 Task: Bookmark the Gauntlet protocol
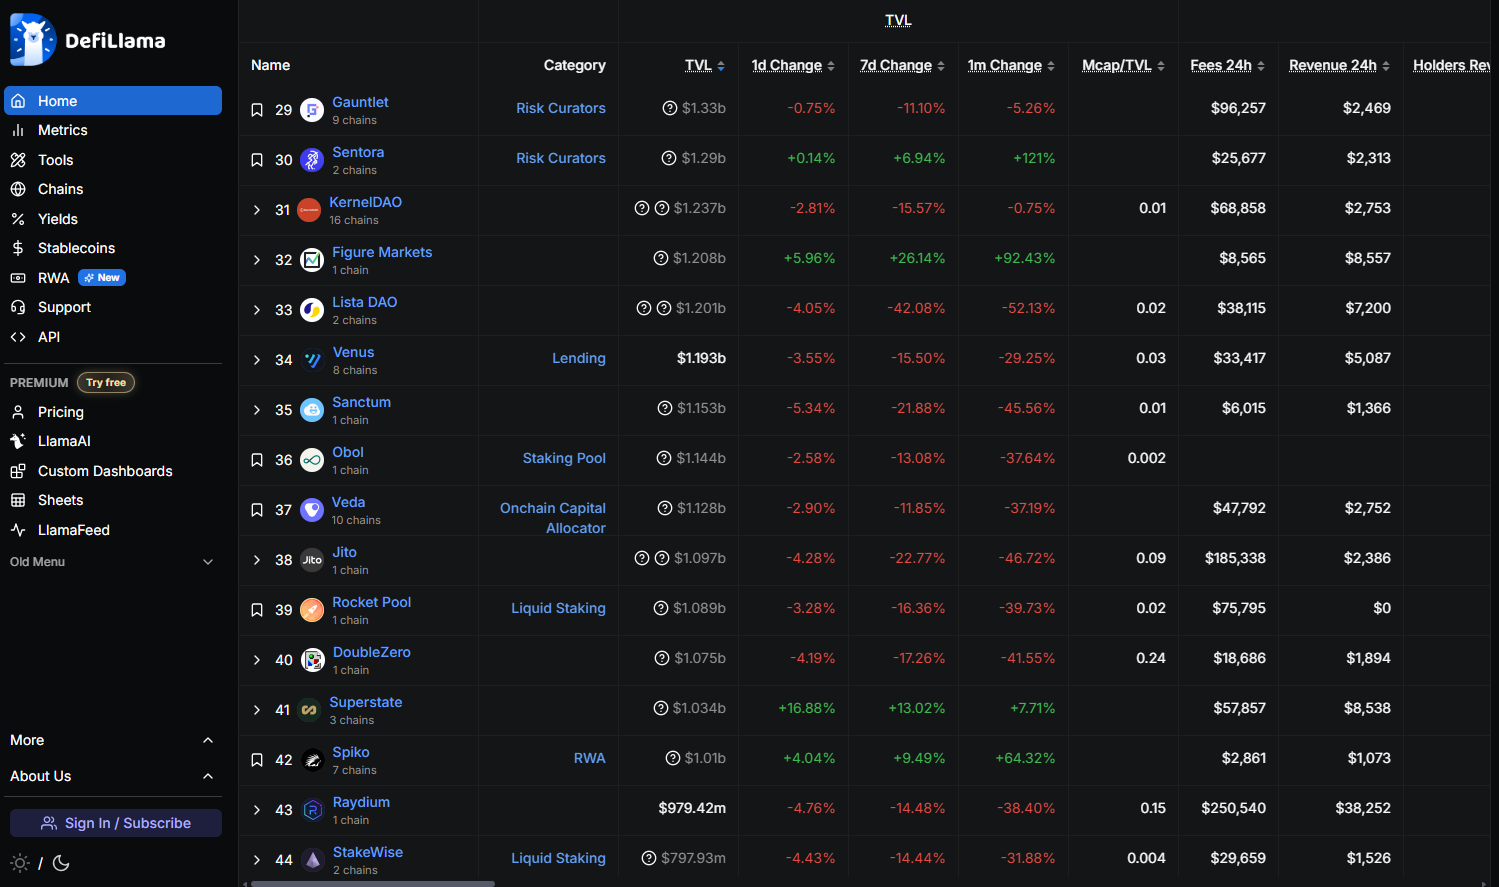click(257, 110)
